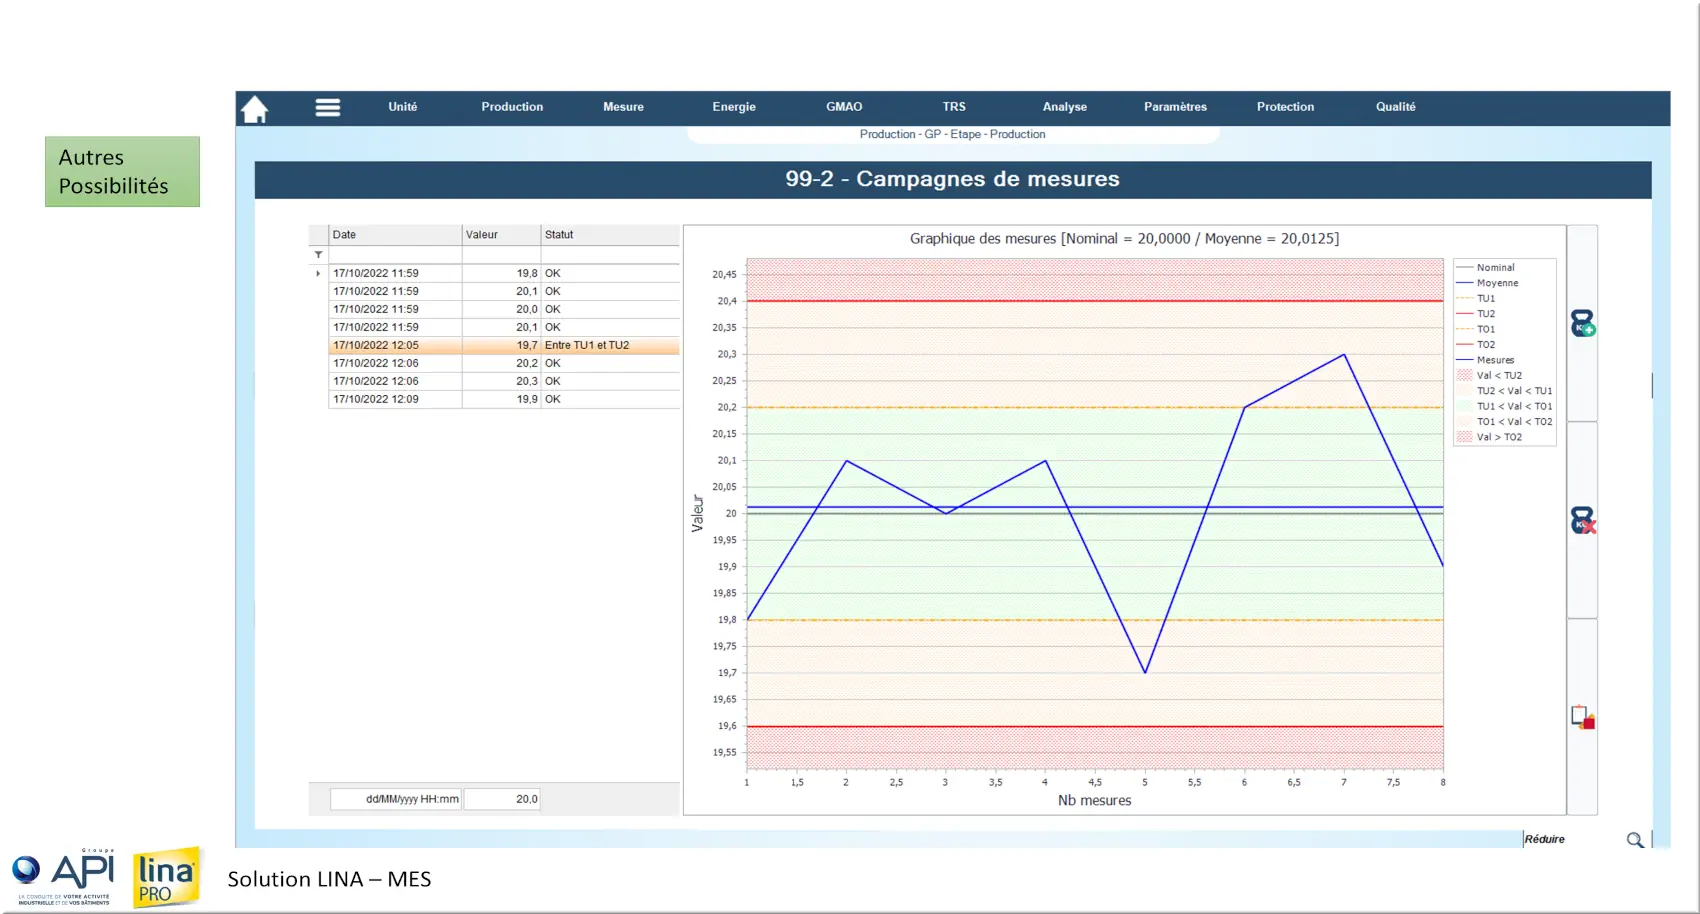Click the delete measurement icon
Screen dimensions: 1700x914
point(1582,520)
